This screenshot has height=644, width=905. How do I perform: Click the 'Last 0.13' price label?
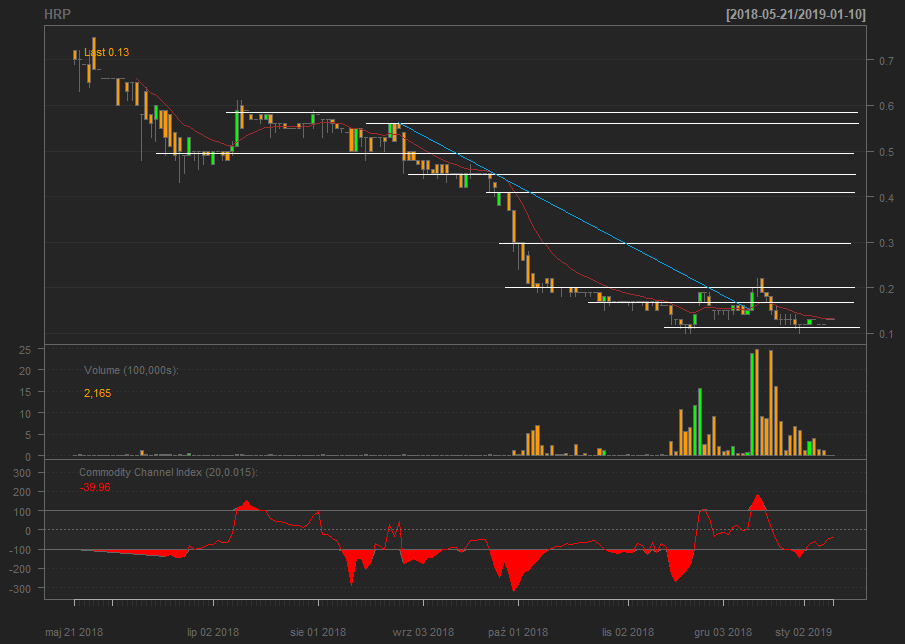coord(106,52)
